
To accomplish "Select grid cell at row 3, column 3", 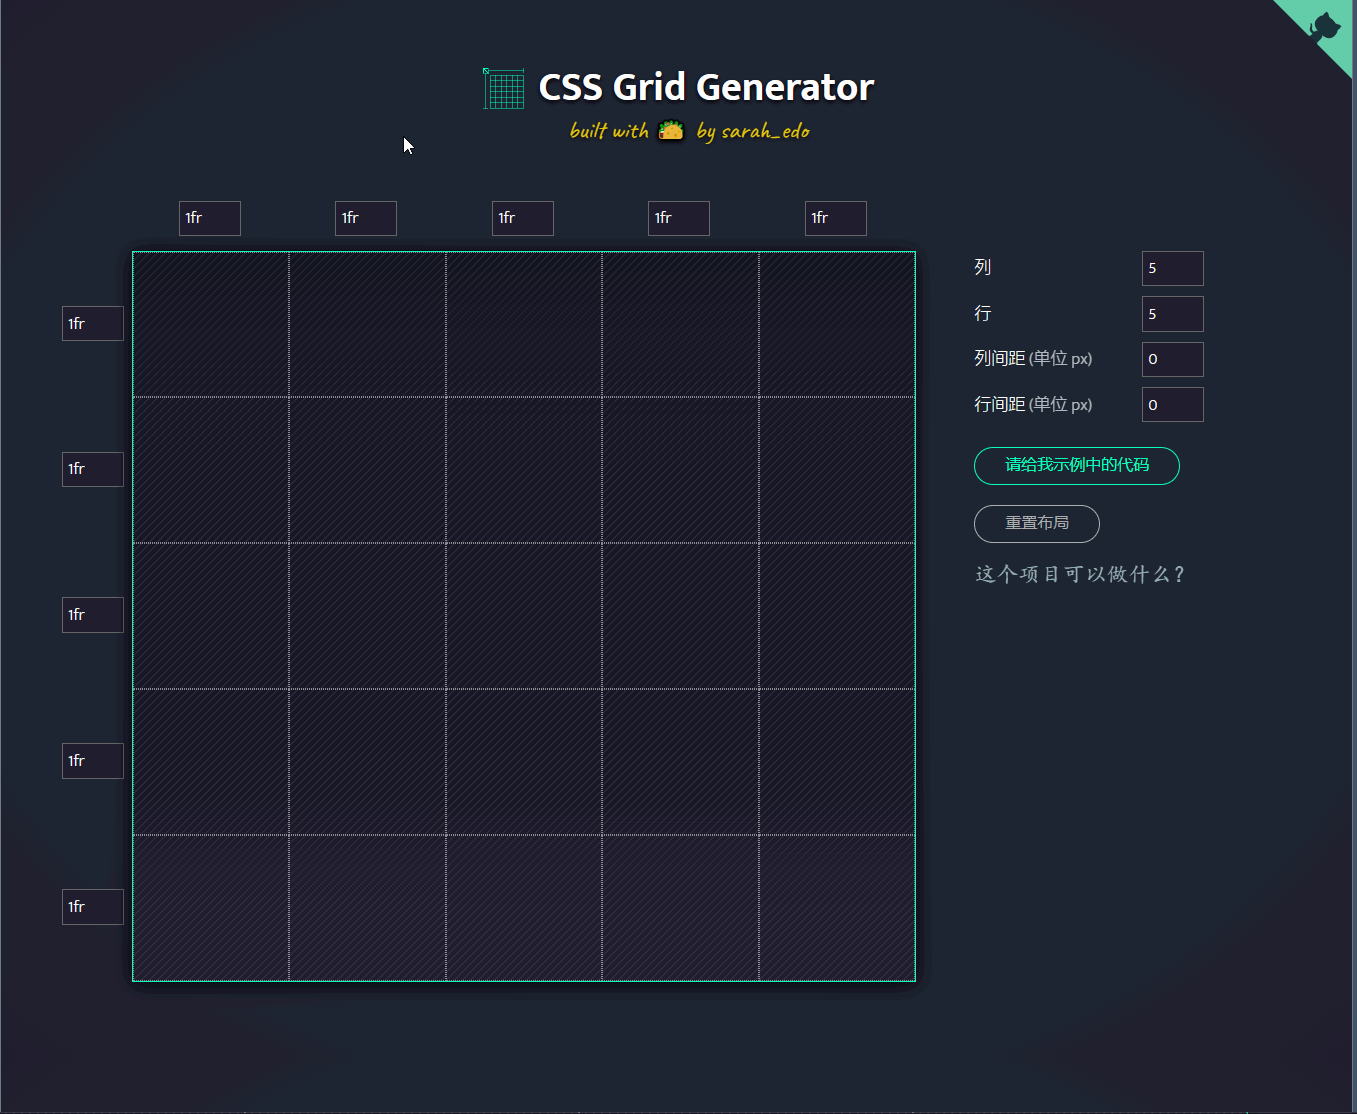I will click(x=524, y=616).
